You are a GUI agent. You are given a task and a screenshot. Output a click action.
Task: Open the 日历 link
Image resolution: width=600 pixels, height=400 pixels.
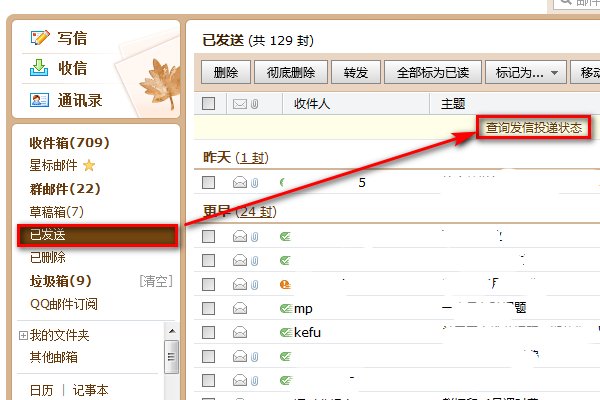tap(41, 390)
